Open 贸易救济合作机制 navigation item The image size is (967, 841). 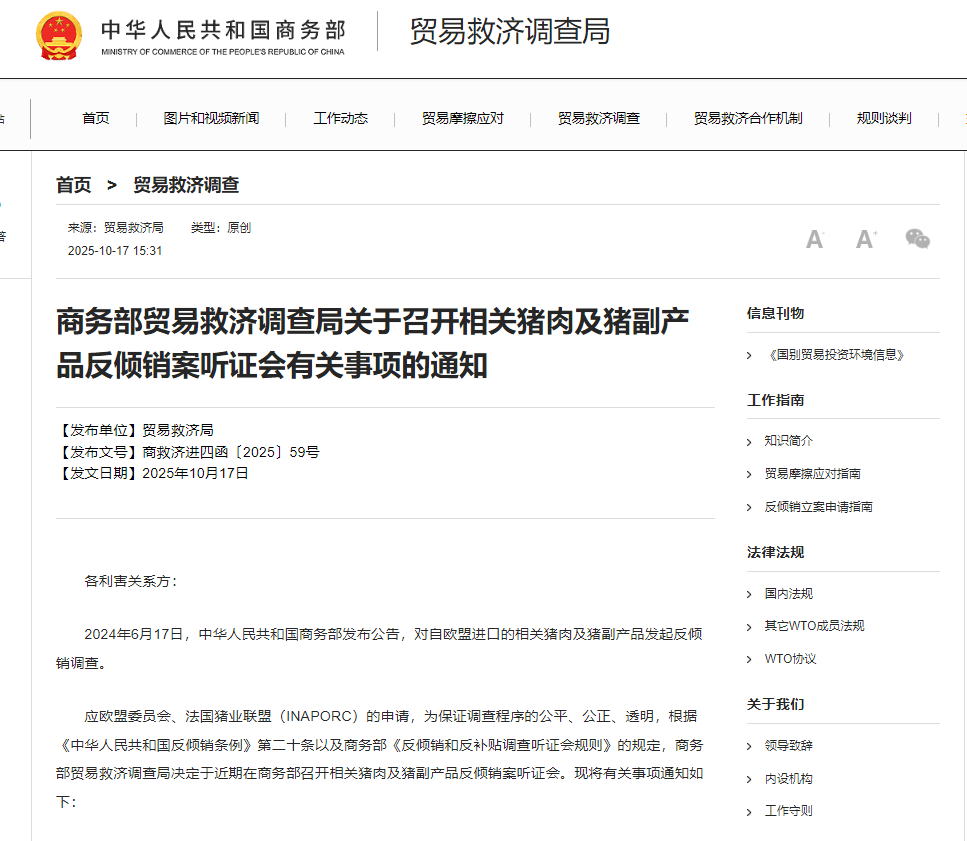pyautogui.click(x=748, y=118)
